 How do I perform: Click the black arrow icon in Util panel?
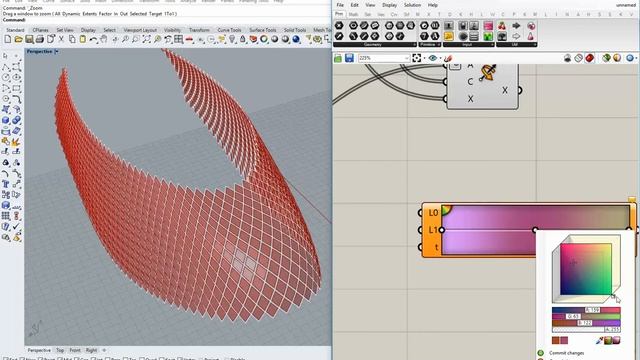pos(516,26)
